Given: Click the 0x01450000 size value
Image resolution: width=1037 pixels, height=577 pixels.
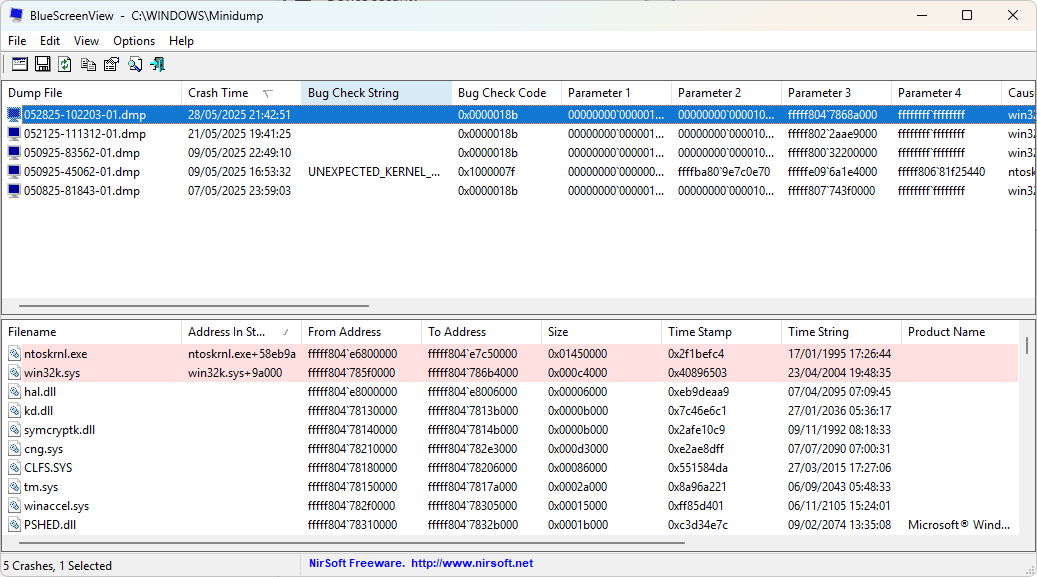Looking at the screenshot, I should click(577, 354).
